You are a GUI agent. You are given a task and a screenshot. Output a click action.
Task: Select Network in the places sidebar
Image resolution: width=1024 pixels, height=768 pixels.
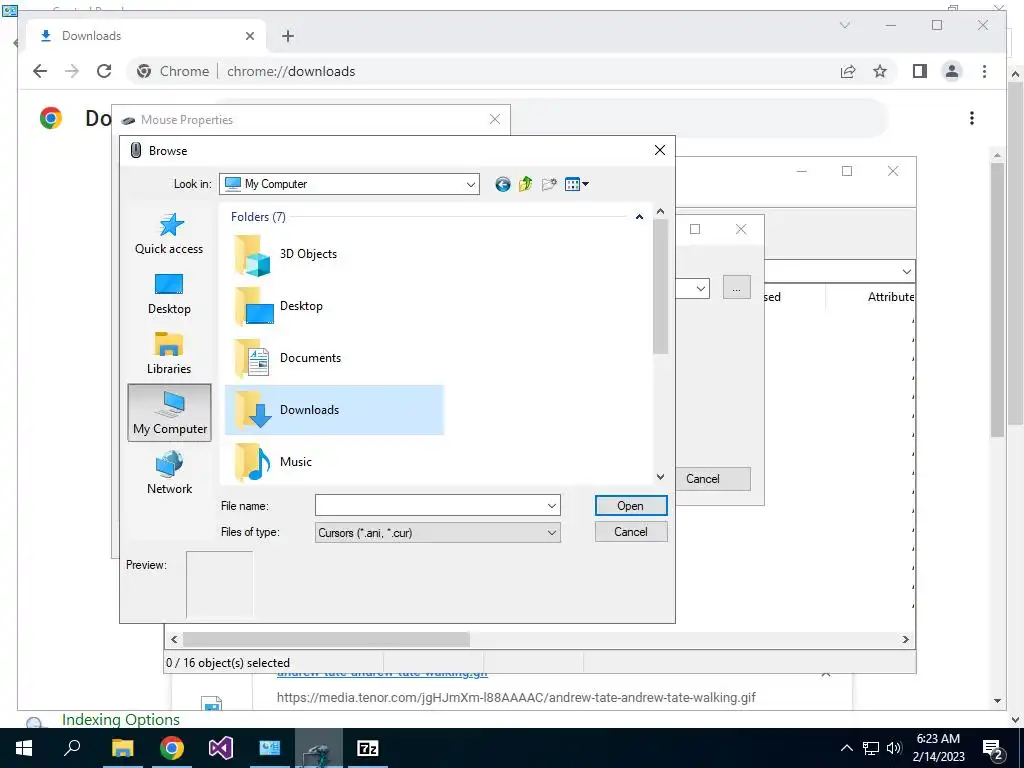coord(169,473)
